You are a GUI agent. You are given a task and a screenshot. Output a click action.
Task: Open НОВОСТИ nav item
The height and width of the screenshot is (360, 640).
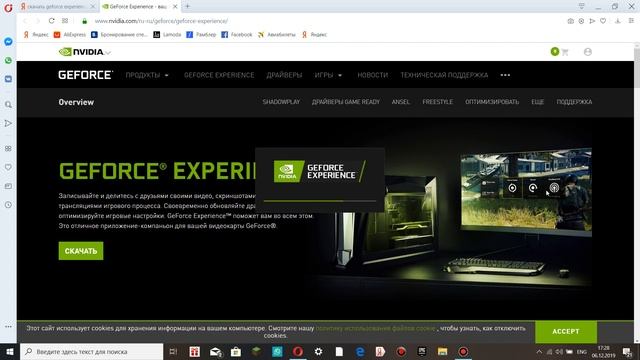point(373,75)
